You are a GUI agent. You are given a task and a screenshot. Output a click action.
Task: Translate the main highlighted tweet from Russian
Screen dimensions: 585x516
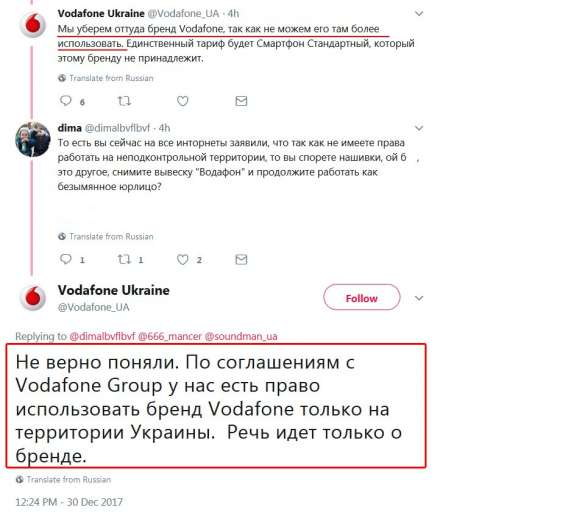(x=63, y=479)
